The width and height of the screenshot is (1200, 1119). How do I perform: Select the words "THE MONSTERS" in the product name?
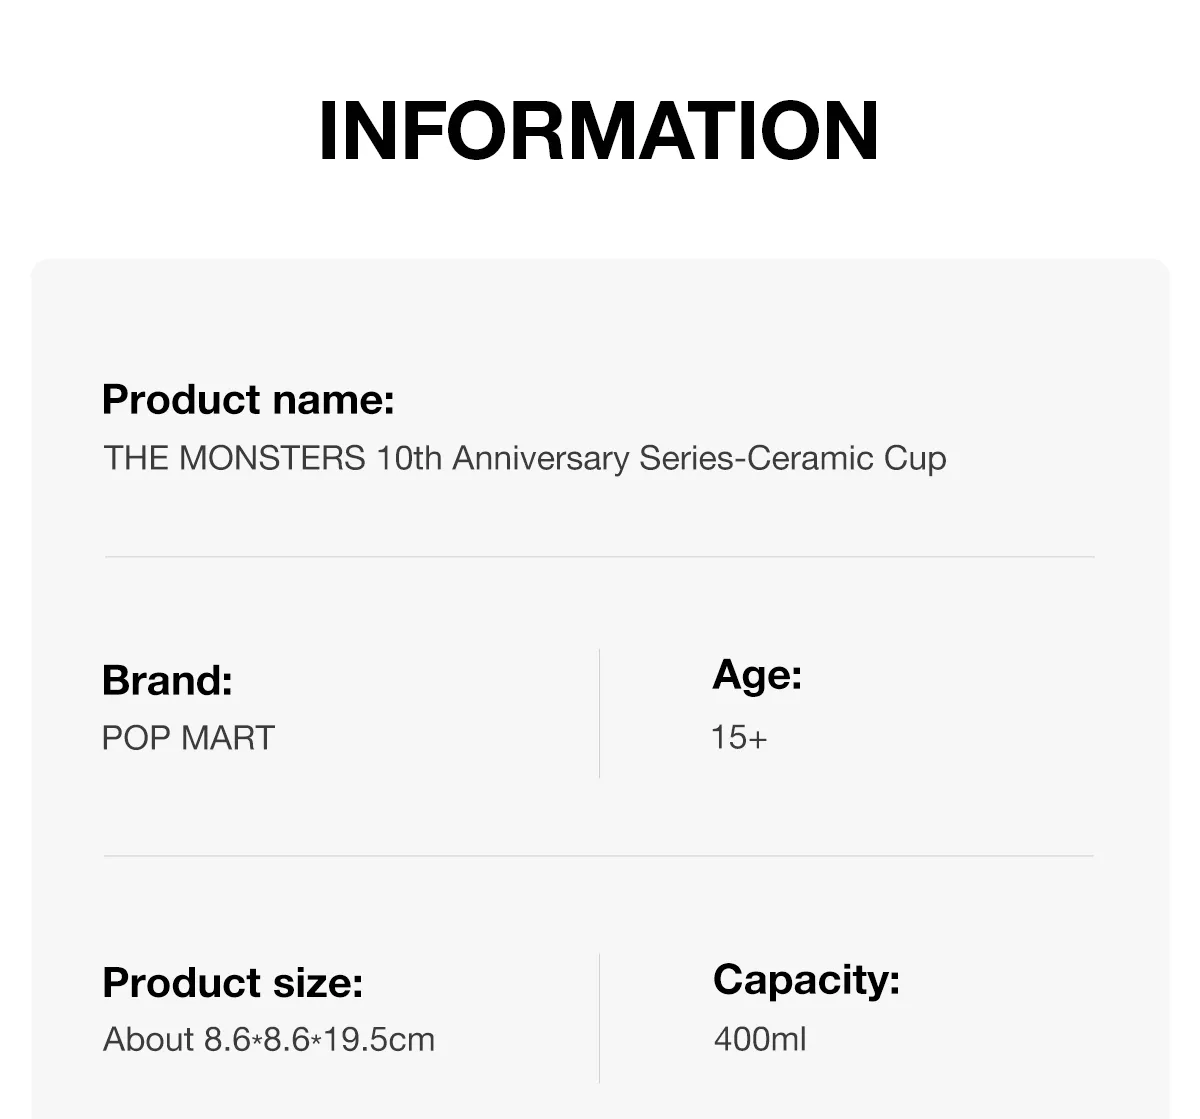[x=234, y=458]
